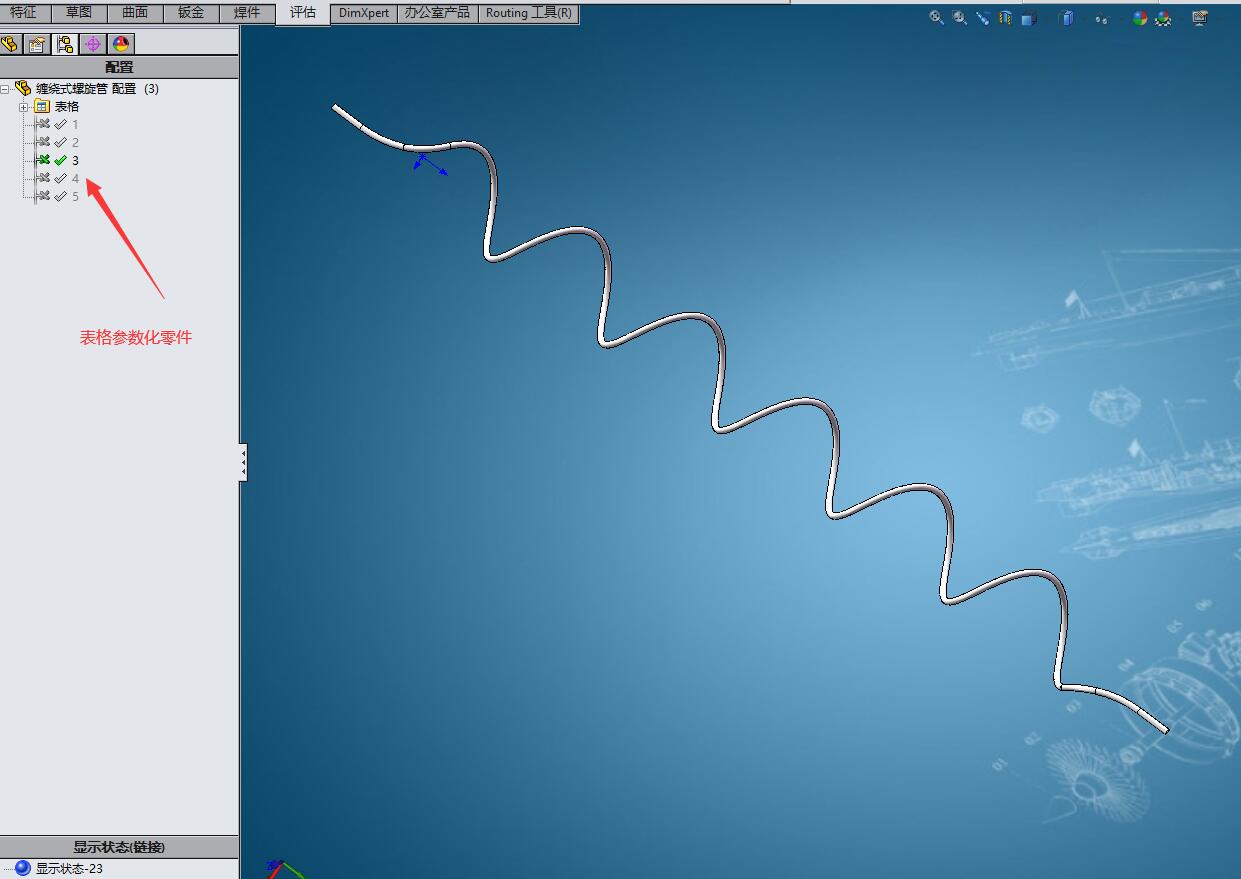Screen dimensions: 1241x879
Task: Click the Edit Appearance color ball
Action: (x=1140, y=17)
